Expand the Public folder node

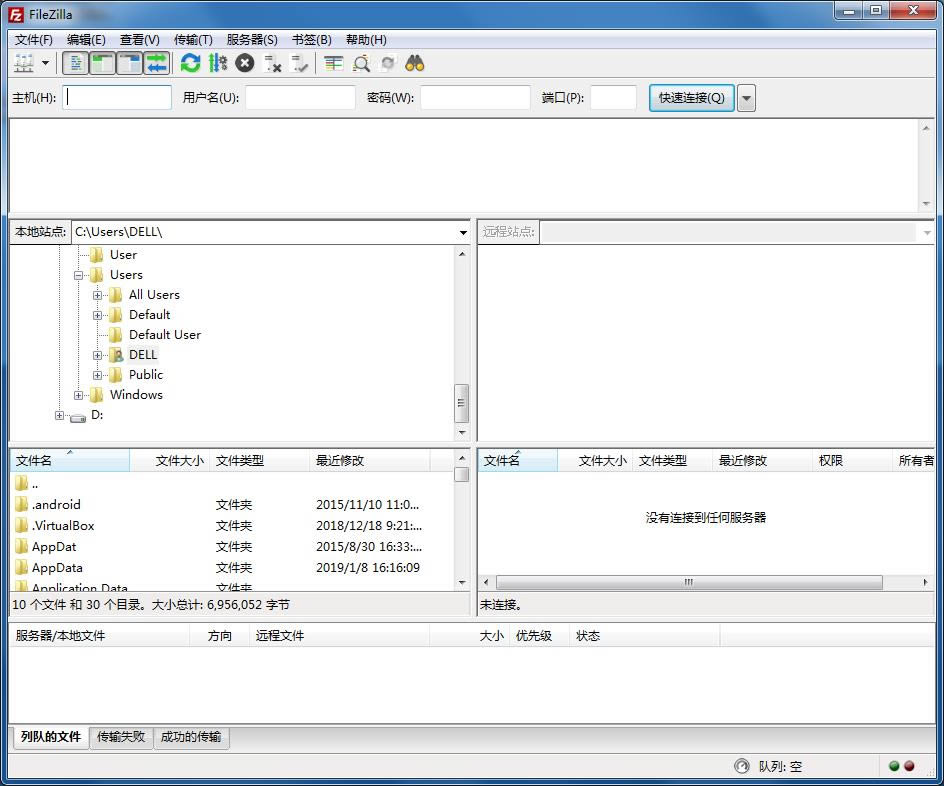click(98, 376)
